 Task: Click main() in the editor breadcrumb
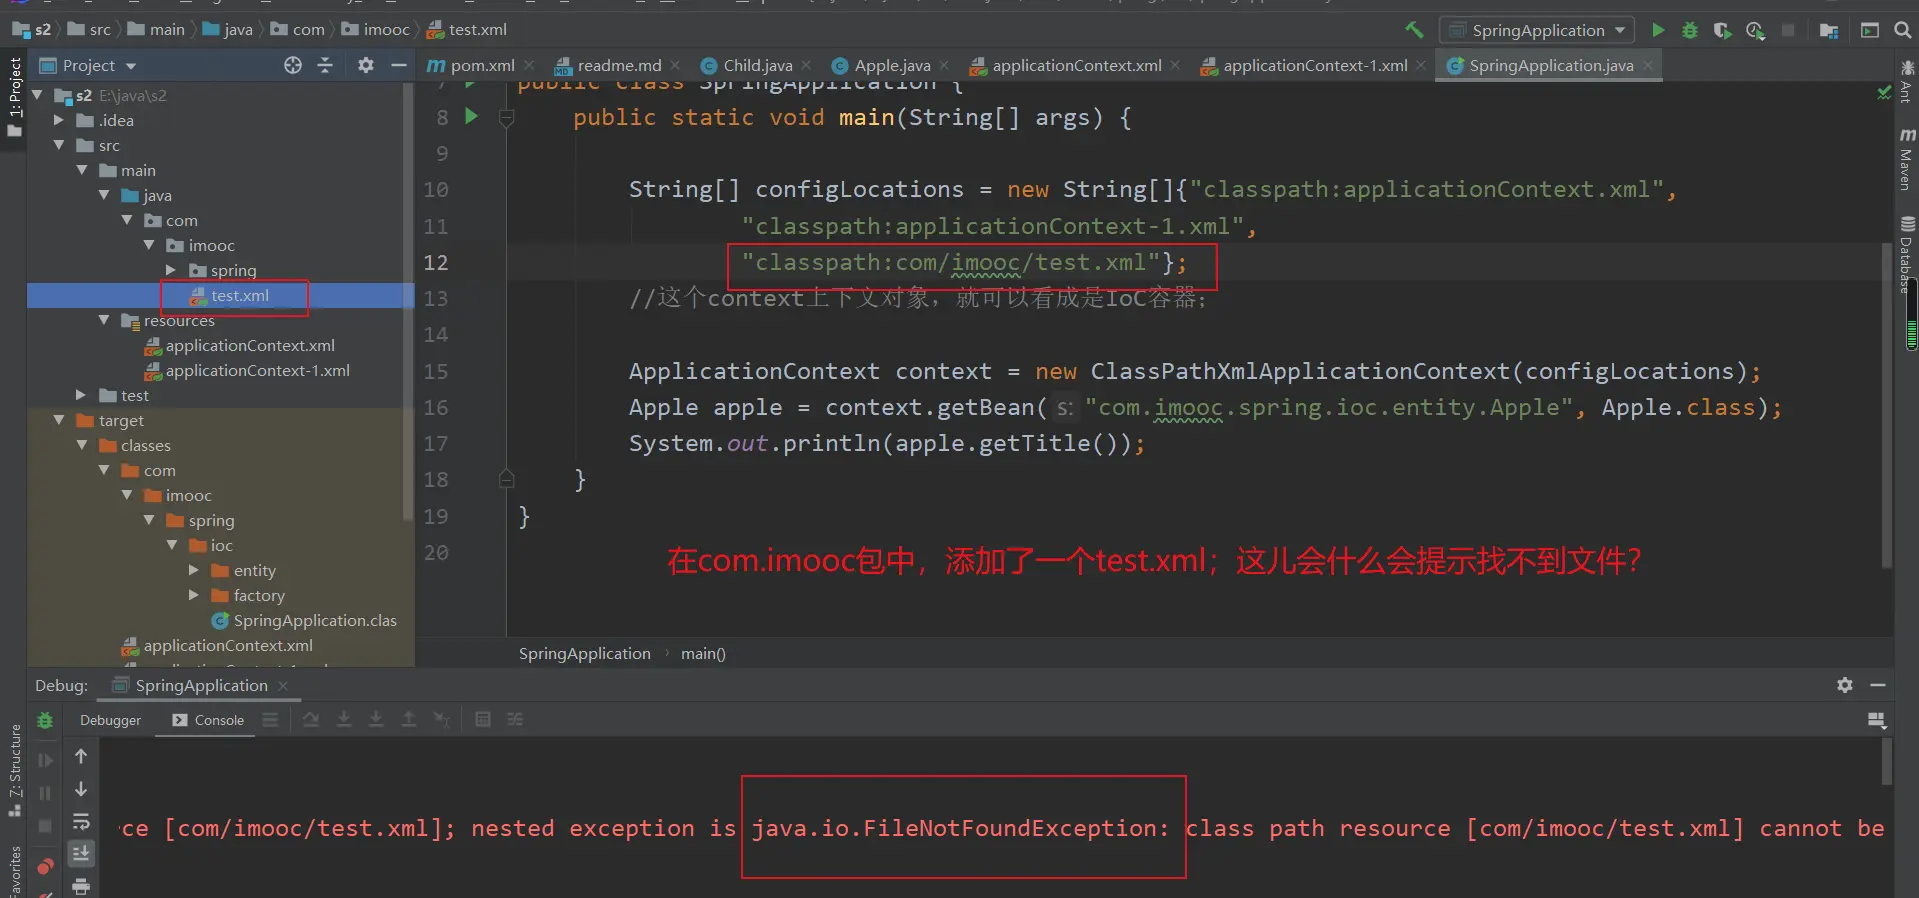pos(703,653)
